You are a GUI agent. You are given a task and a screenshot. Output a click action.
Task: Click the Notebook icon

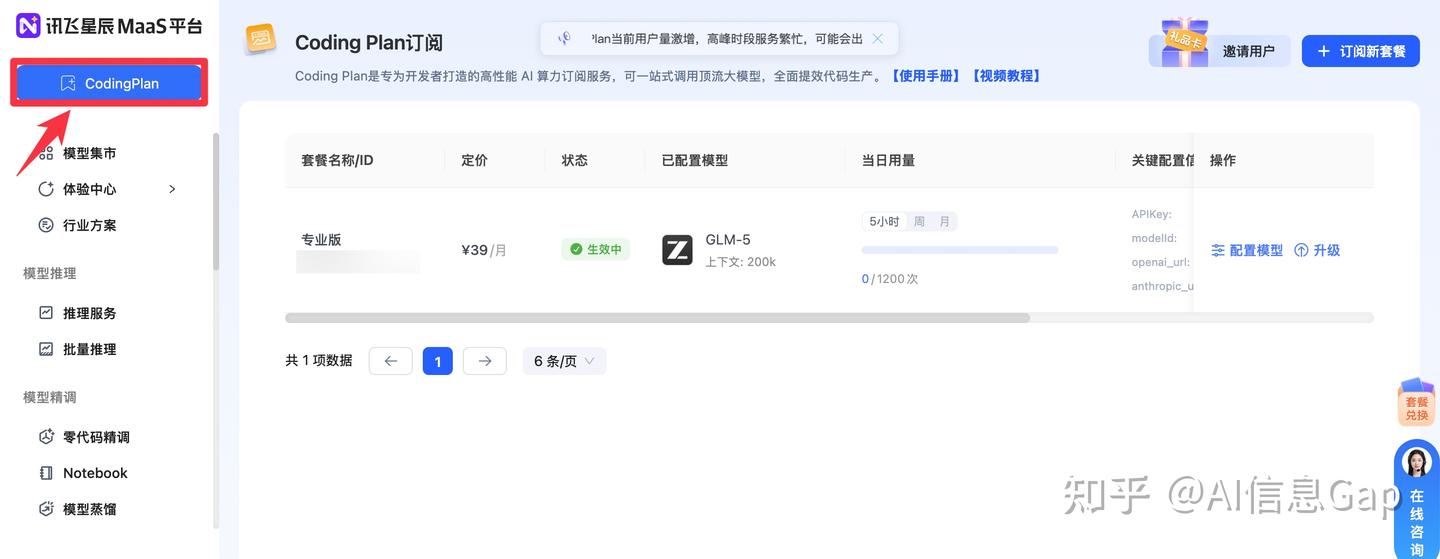pos(46,473)
